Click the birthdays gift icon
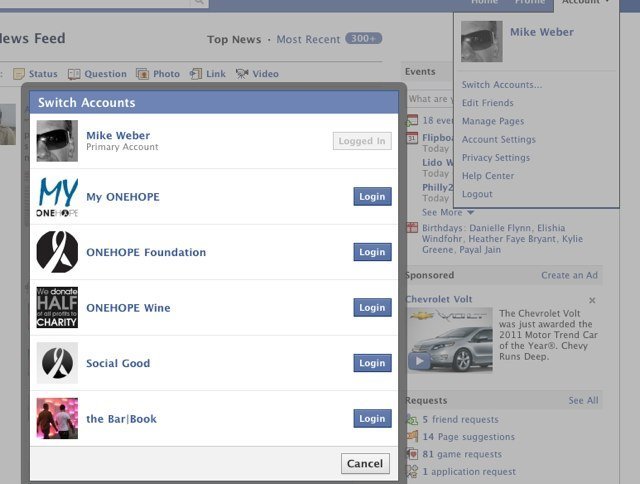The width and height of the screenshot is (640, 484). [412, 228]
